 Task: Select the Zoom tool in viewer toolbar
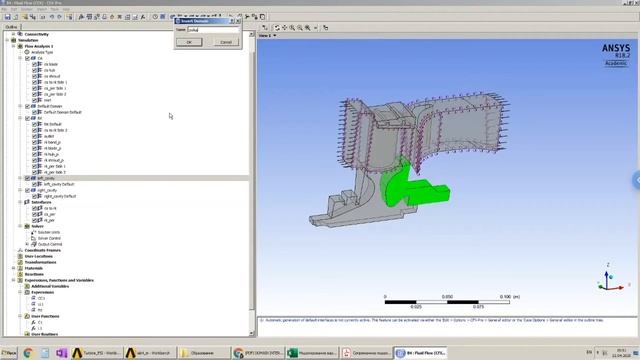point(292,28)
